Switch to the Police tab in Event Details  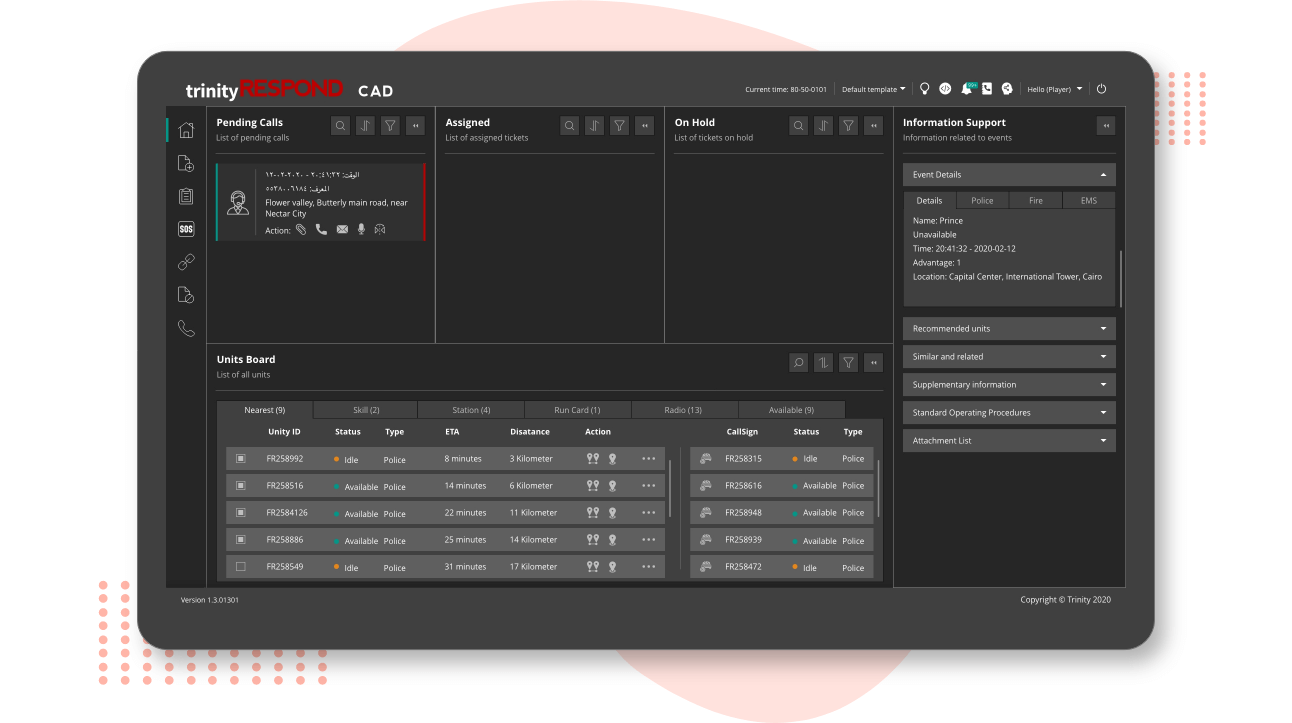(x=982, y=200)
